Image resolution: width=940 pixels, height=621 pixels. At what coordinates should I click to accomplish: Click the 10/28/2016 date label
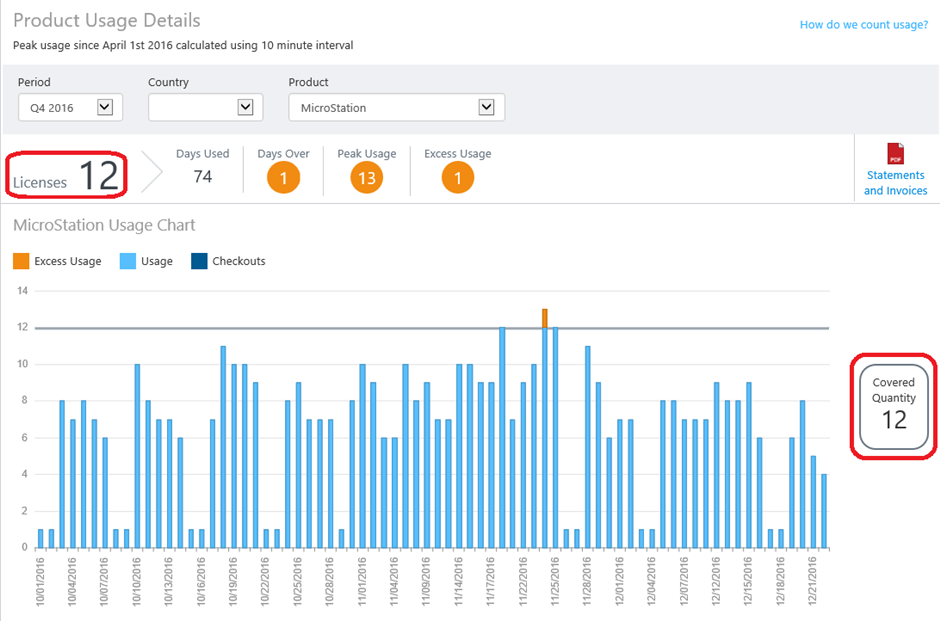pyautogui.click(x=330, y=581)
